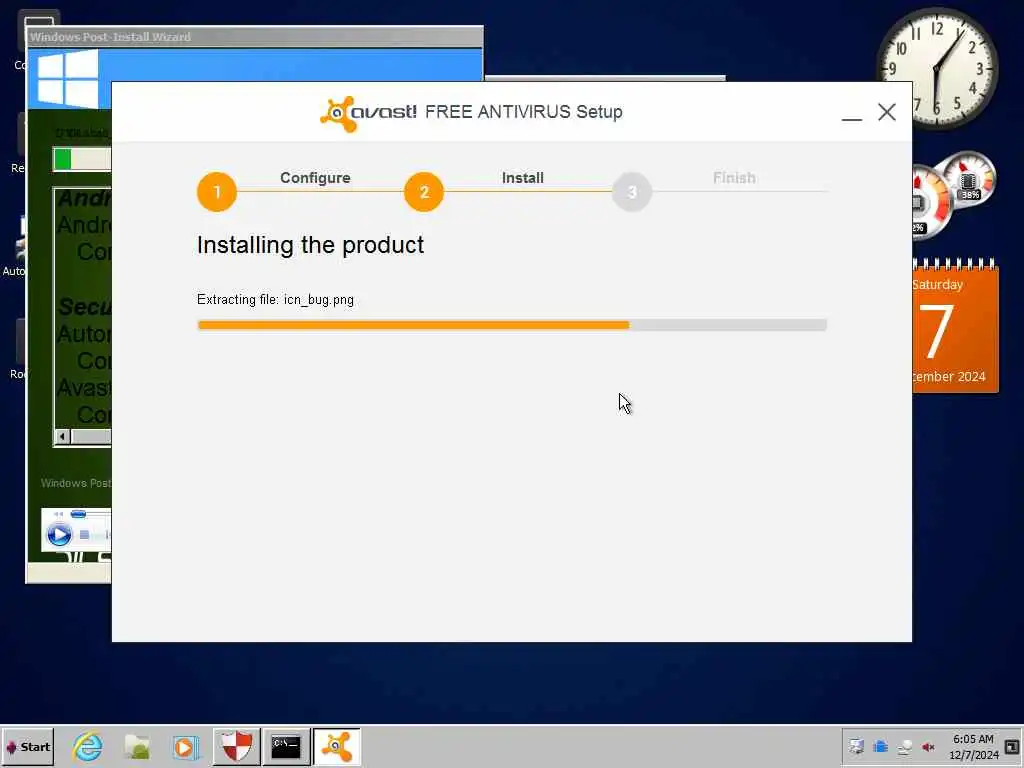Screen dimensions: 1024x768
Task: Click the 'Installing the product' heading
Action: [x=310, y=245]
